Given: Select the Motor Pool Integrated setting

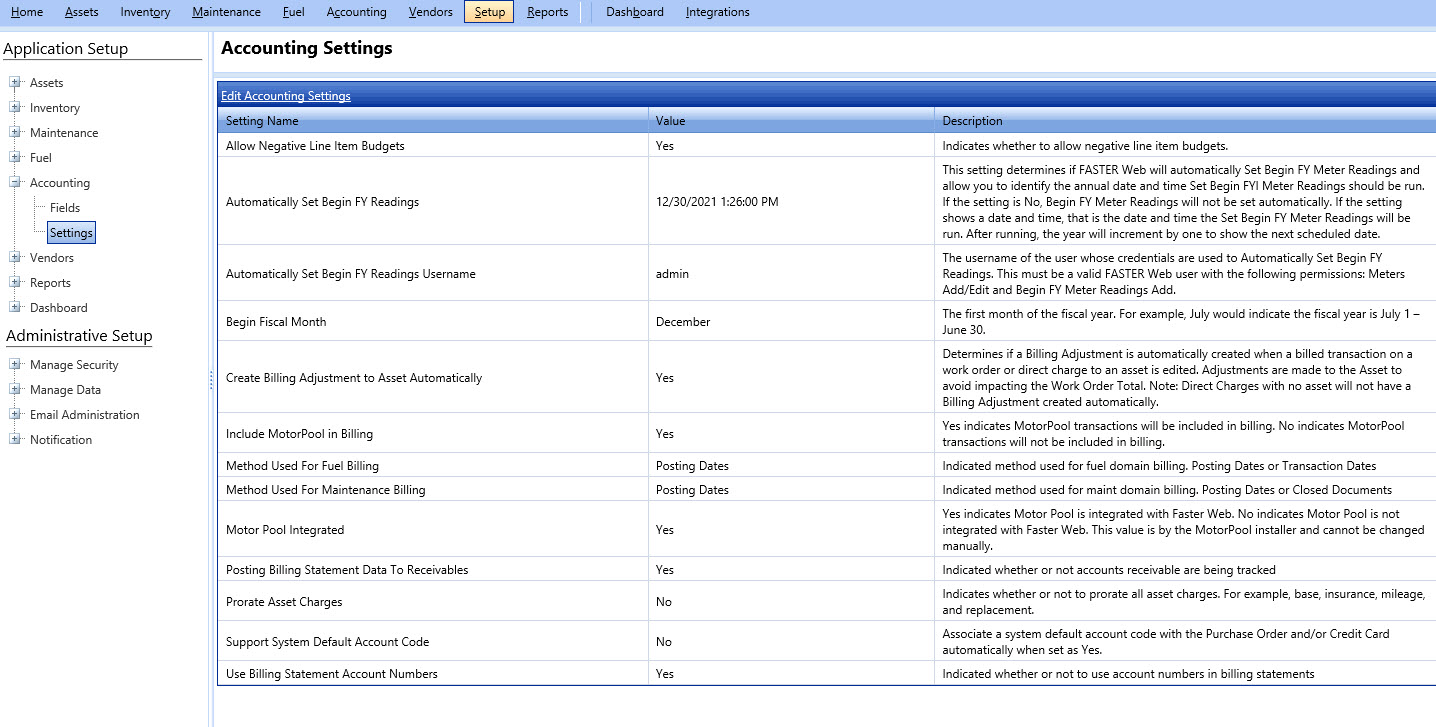Looking at the screenshot, I should point(285,529).
